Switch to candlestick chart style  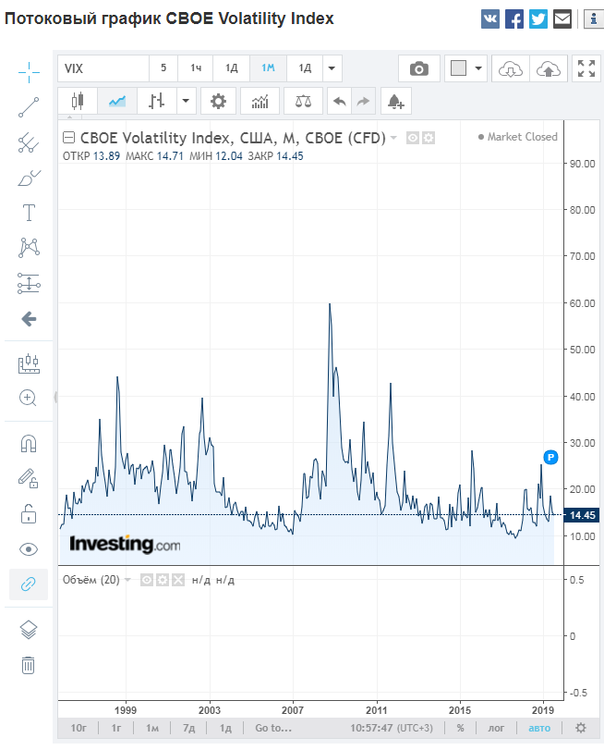(x=77, y=101)
